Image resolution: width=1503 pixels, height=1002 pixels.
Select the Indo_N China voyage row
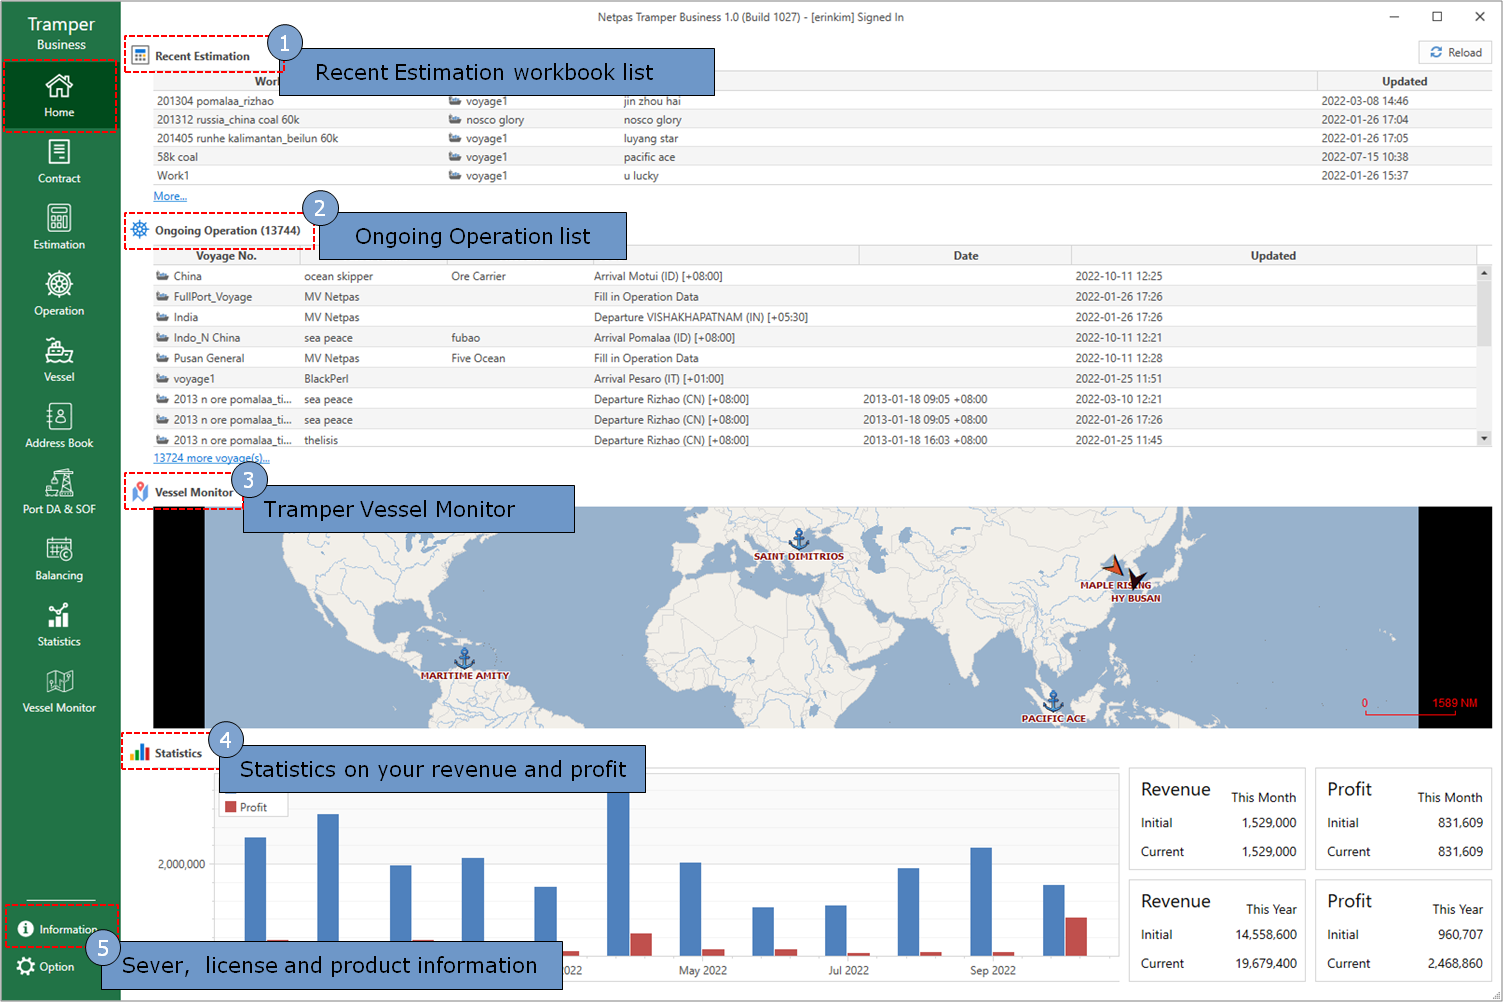pyautogui.click(x=815, y=338)
